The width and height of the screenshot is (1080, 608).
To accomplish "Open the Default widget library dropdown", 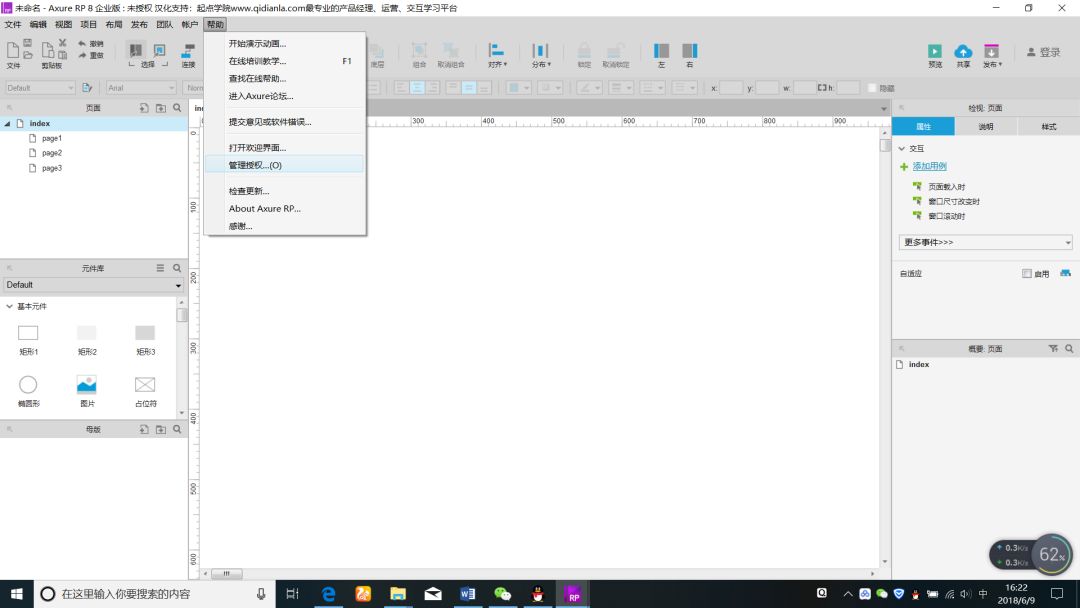I will [x=94, y=285].
